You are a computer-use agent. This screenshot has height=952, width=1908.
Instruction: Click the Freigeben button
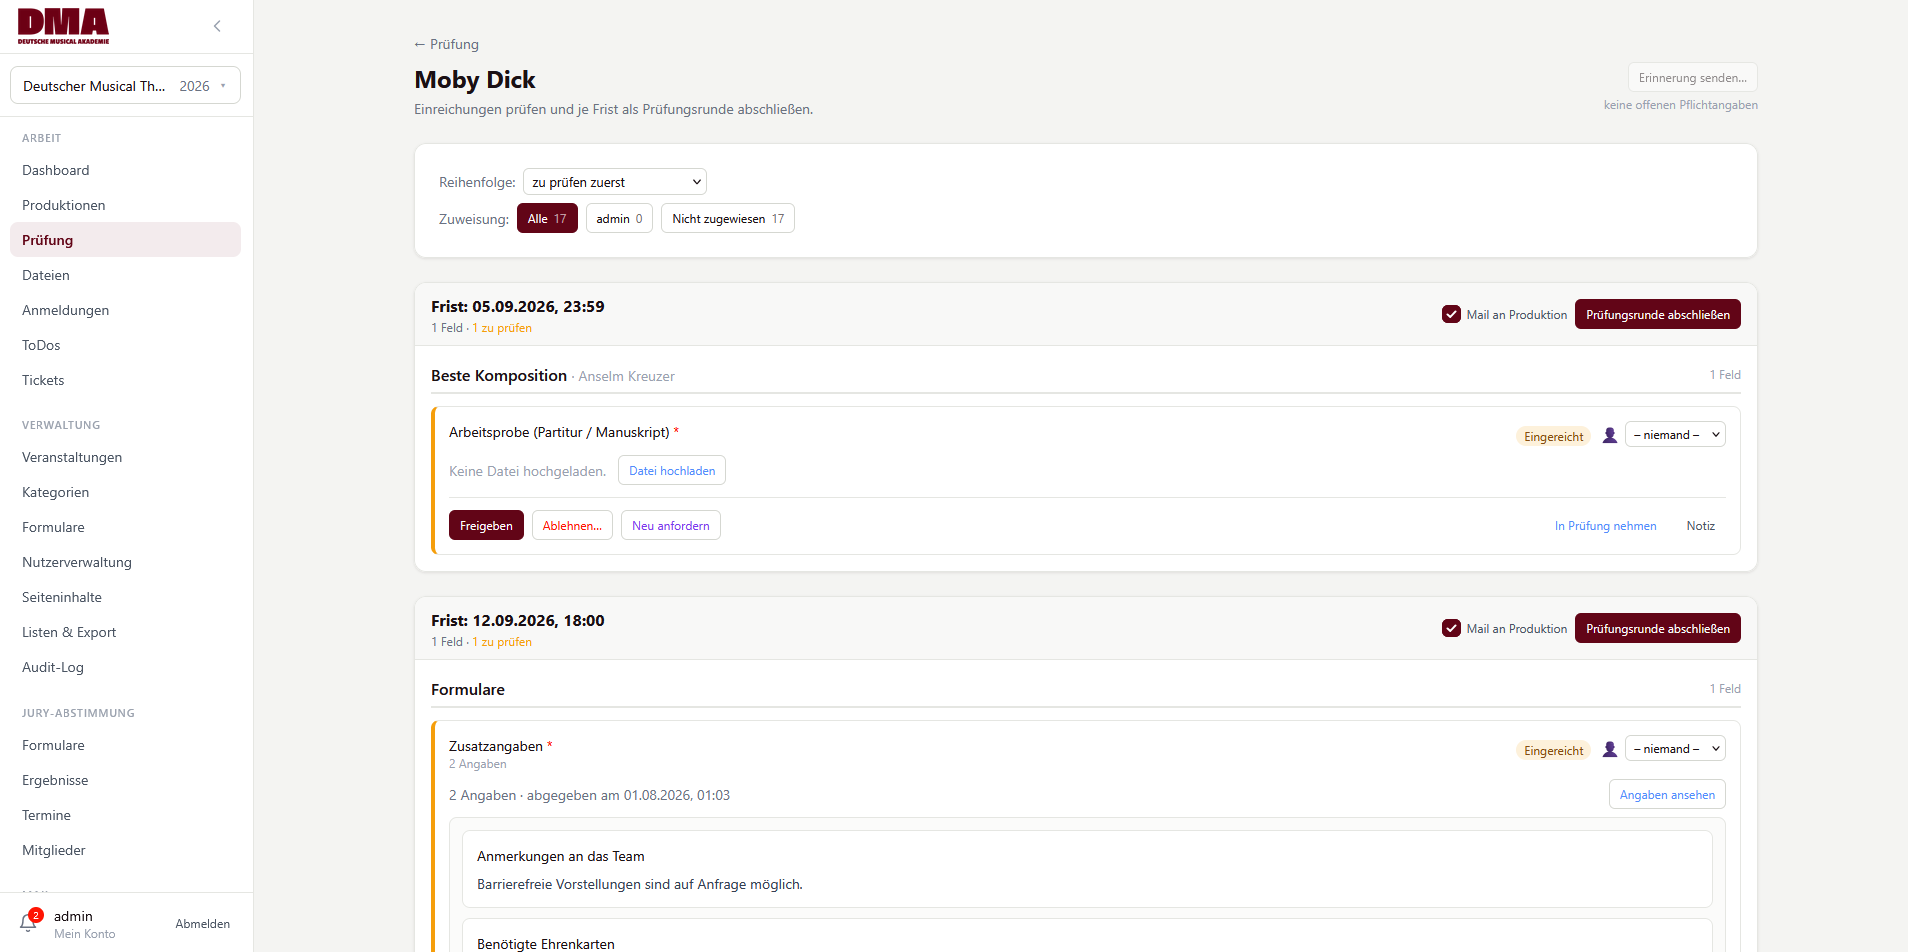(x=486, y=525)
